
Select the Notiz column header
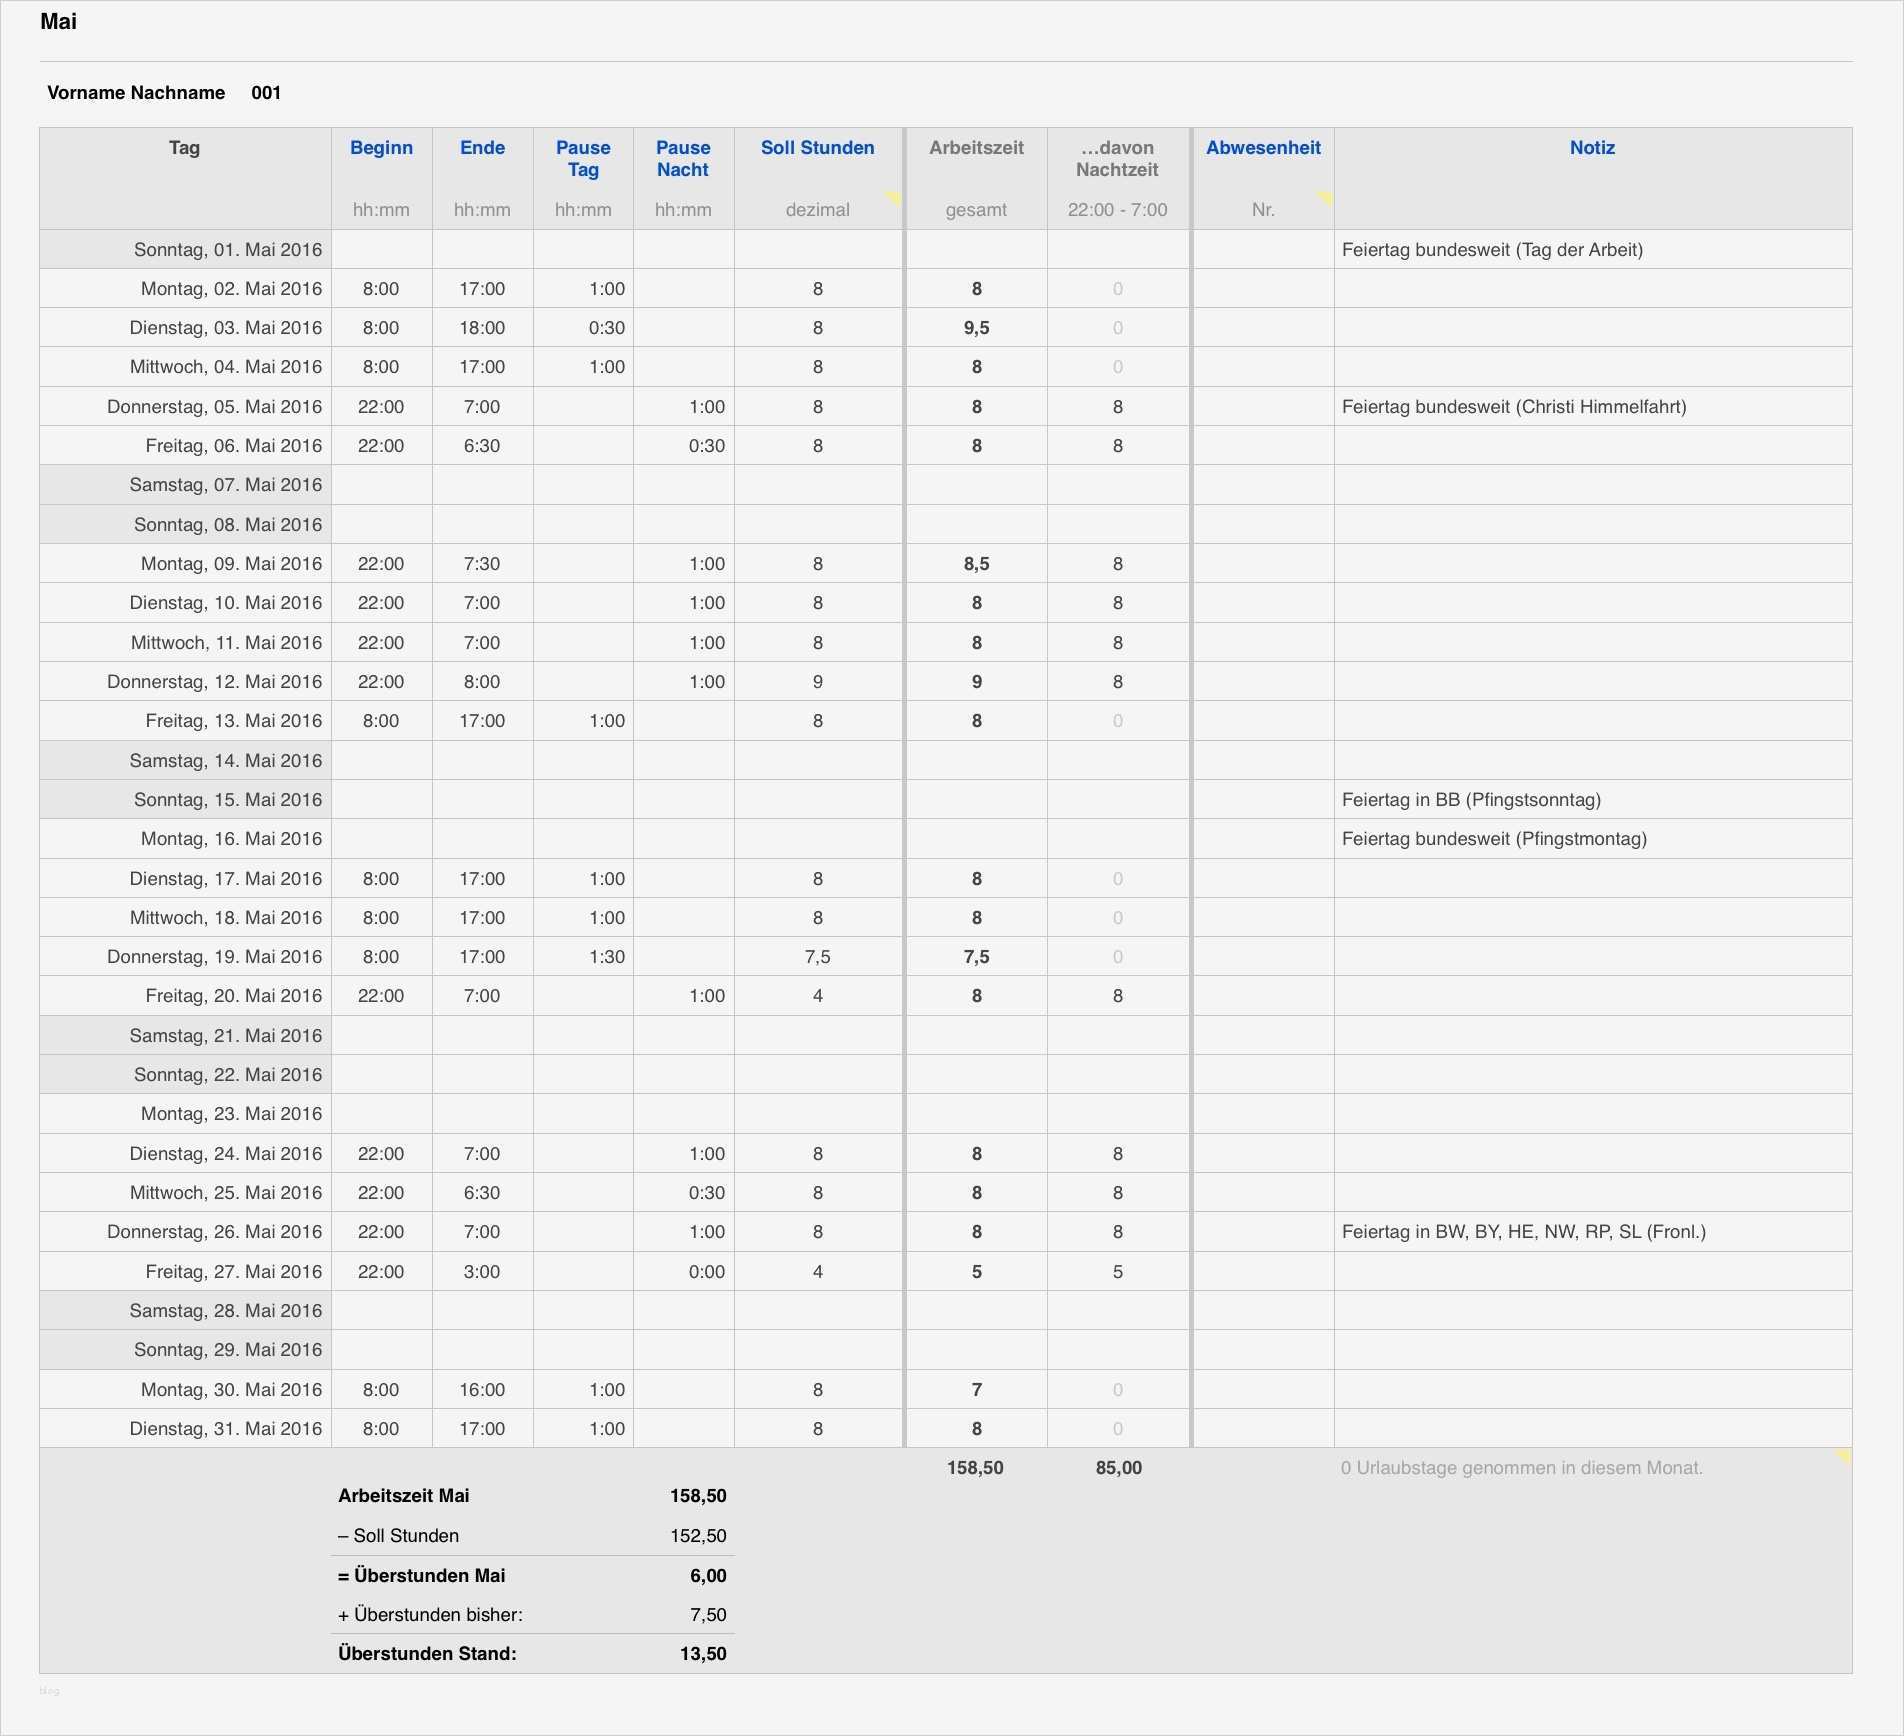click(1592, 148)
